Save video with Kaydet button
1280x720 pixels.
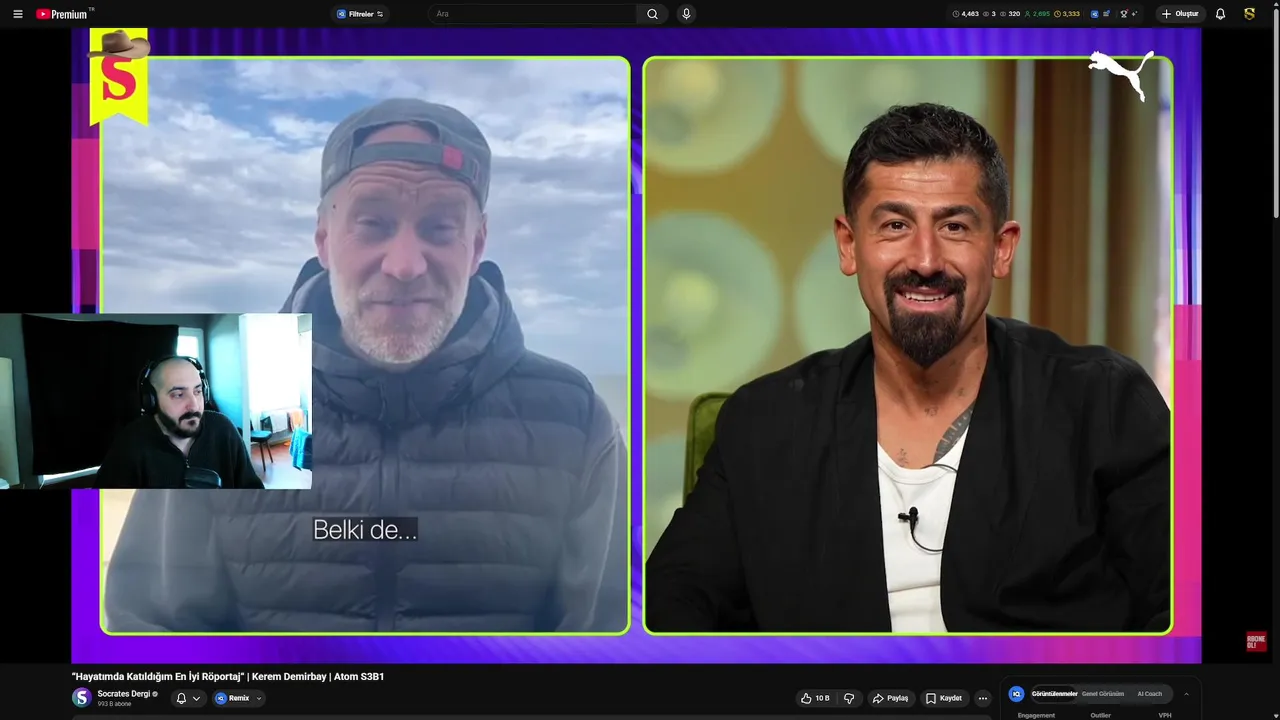click(x=944, y=698)
